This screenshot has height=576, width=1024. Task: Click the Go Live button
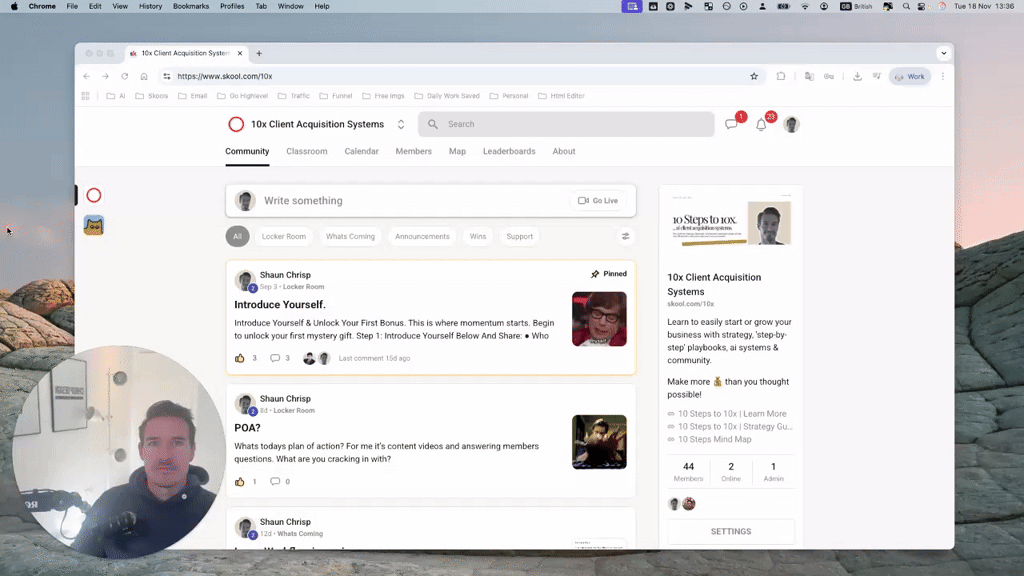[x=598, y=200]
